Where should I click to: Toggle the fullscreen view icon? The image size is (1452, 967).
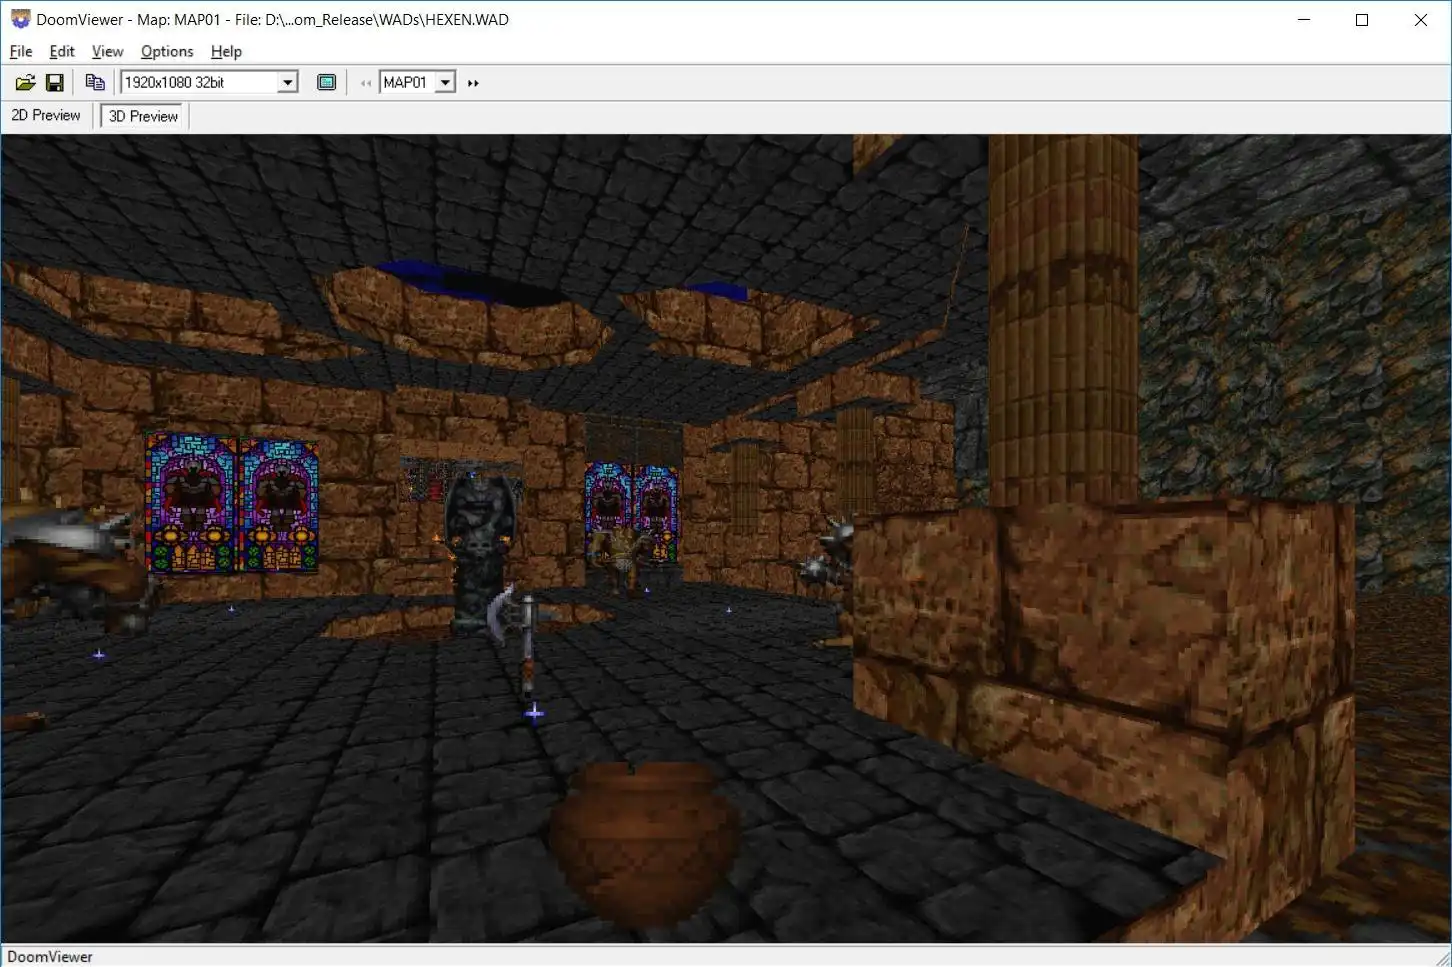tap(326, 83)
